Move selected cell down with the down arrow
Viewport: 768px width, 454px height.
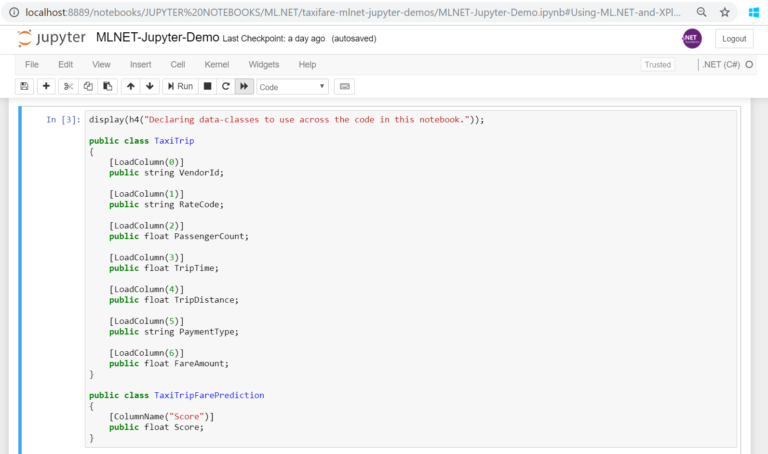150,86
